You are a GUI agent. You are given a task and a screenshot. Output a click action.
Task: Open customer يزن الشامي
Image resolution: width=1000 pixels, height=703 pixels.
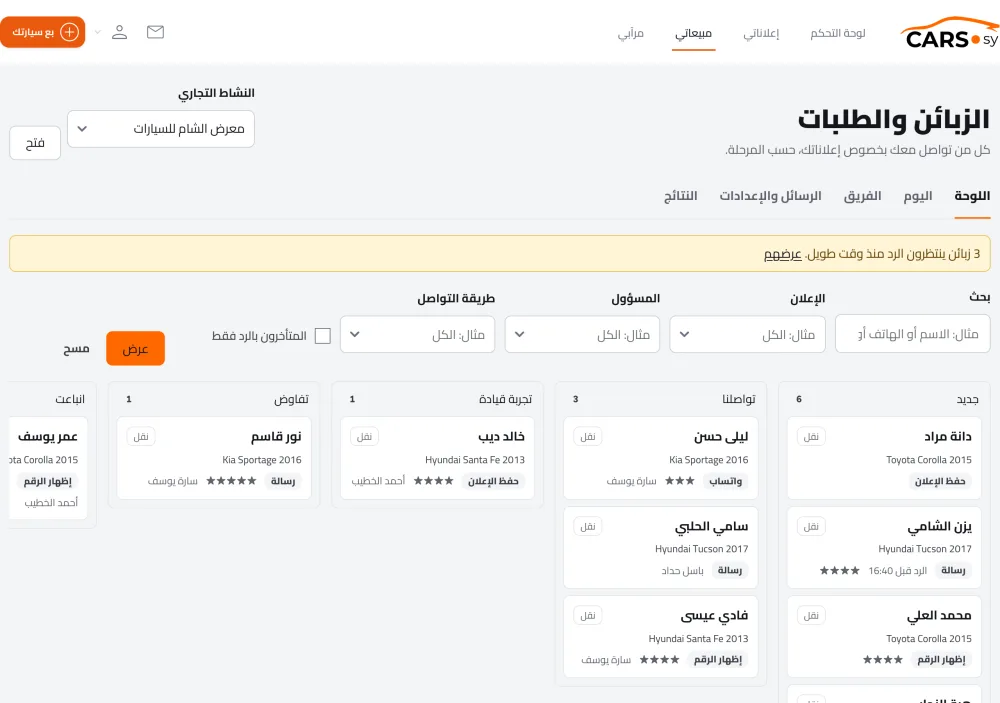(939, 526)
